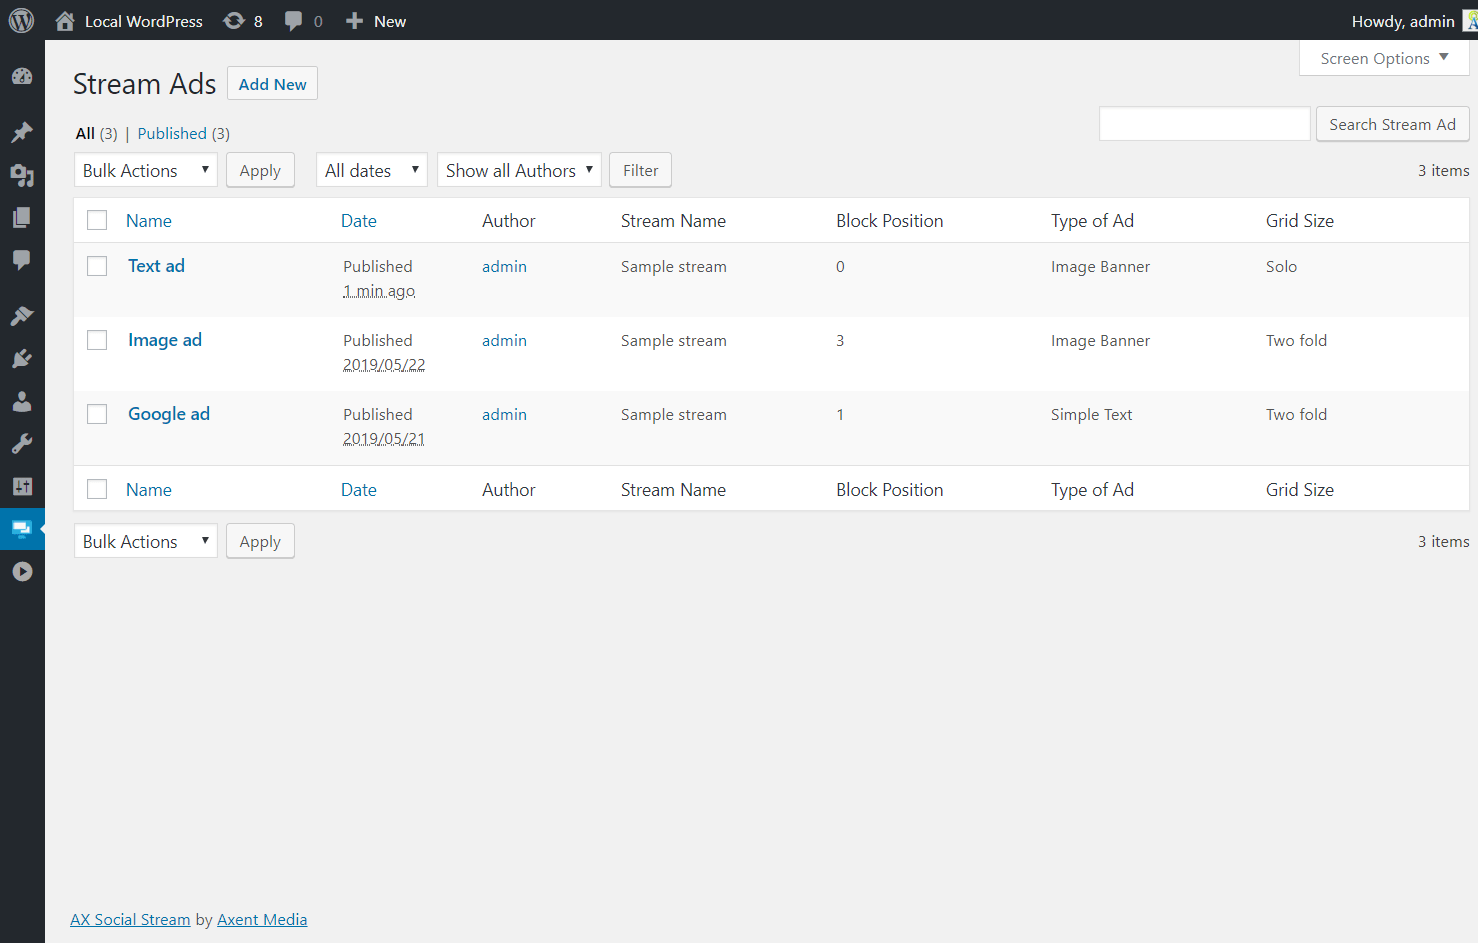Open Posts via the pushpin icon
This screenshot has height=943, width=1478.
pos(22,132)
